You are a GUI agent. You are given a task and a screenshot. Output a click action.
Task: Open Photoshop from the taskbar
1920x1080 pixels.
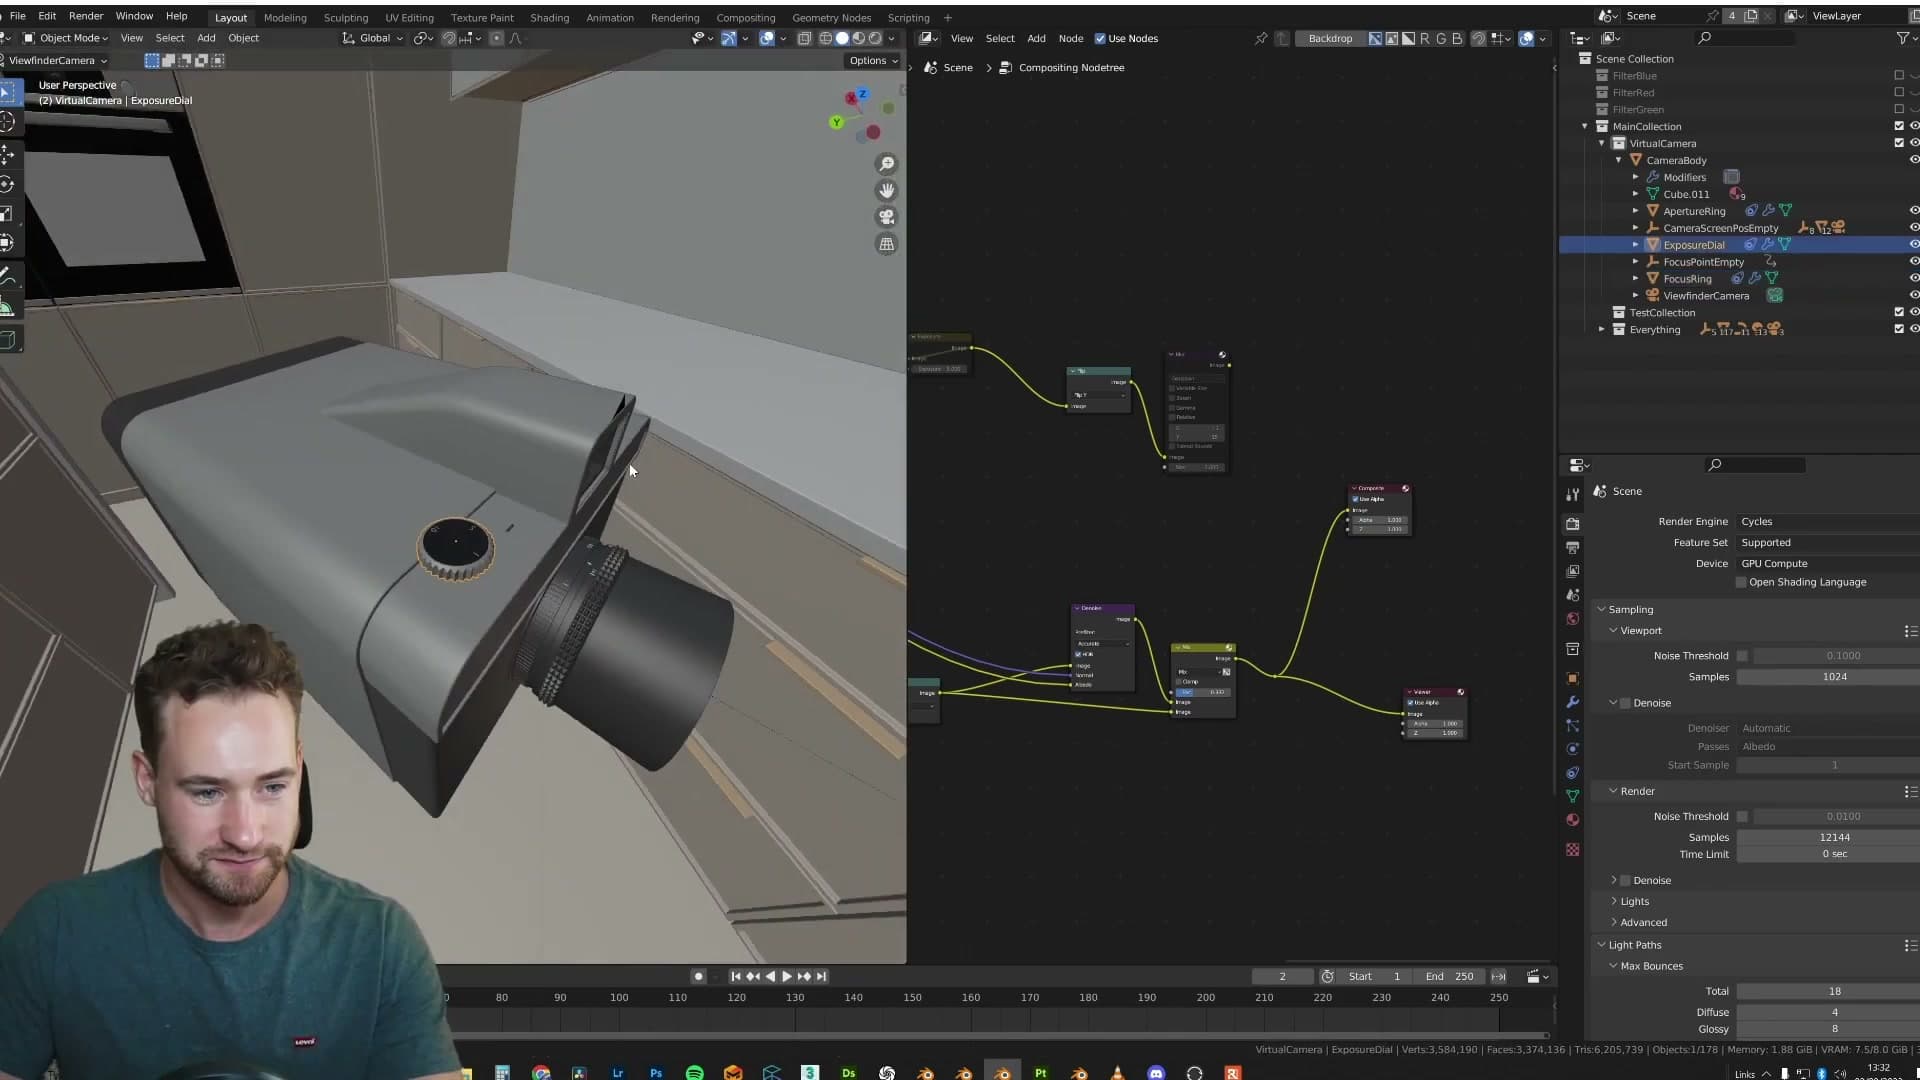[656, 1073]
